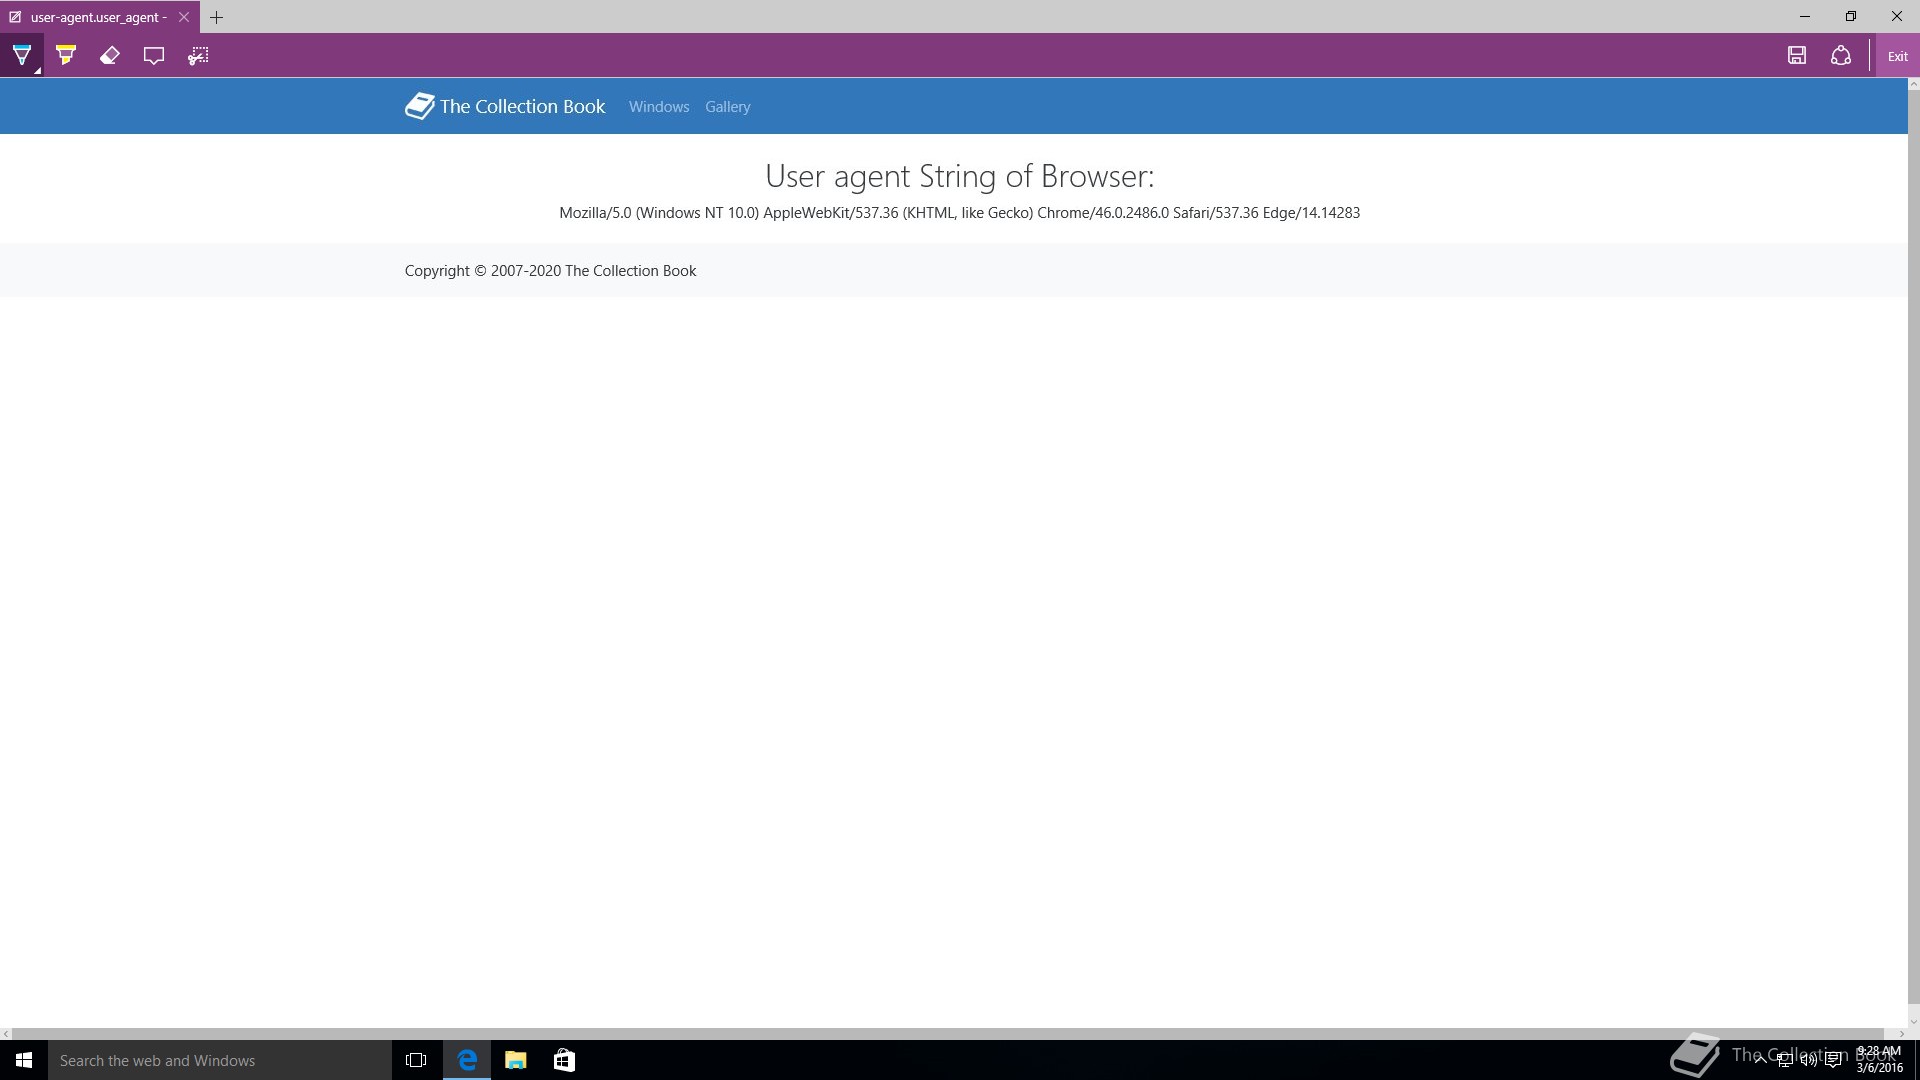The width and height of the screenshot is (1920, 1080).
Task: Click the user agent string text
Action: [x=959, y=213]
